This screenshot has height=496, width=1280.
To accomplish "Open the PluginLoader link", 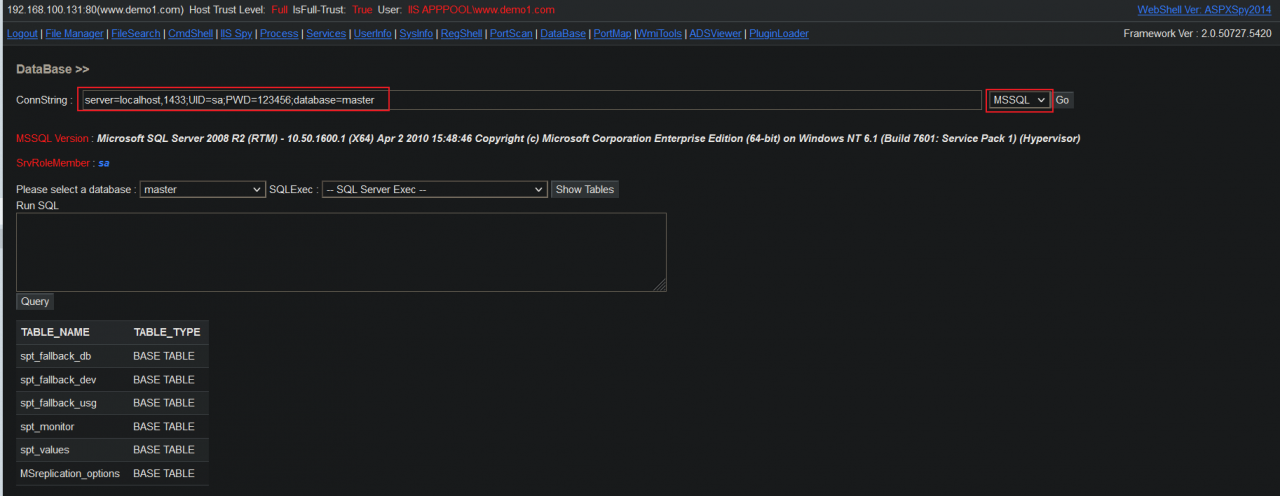I will pos(779,33).
